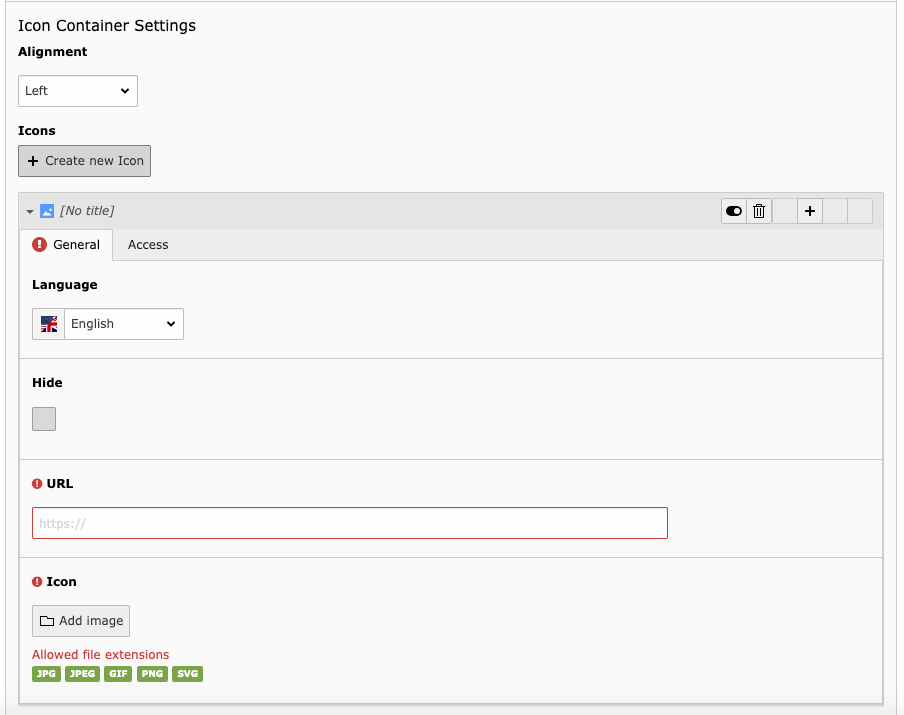Viewport: 904px width, 715px height.
Task: Click the SVG file extension badge
Action: tap(187, 674)
